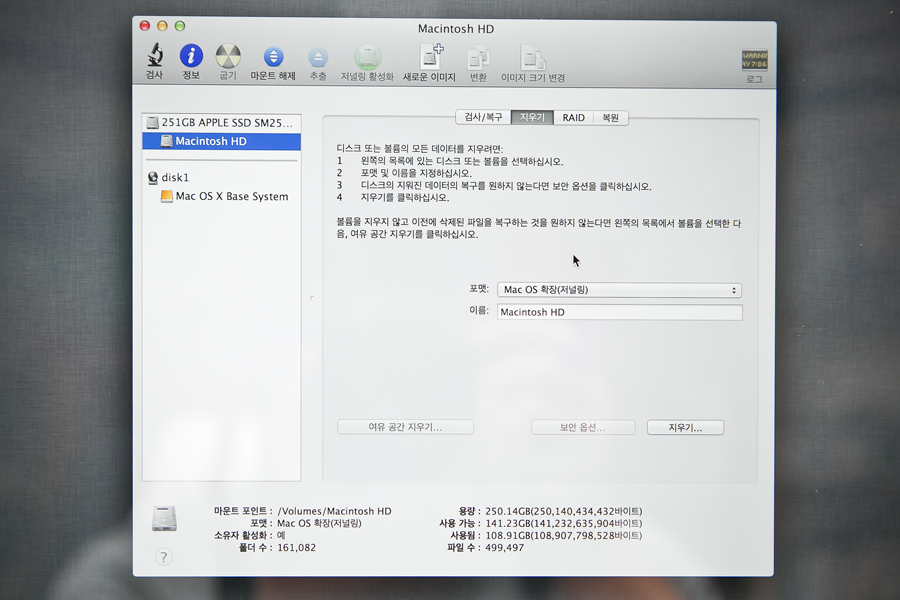The image size is (900, 600).
Task: Click the 141.23GB available value
Action: coord(564,523)
